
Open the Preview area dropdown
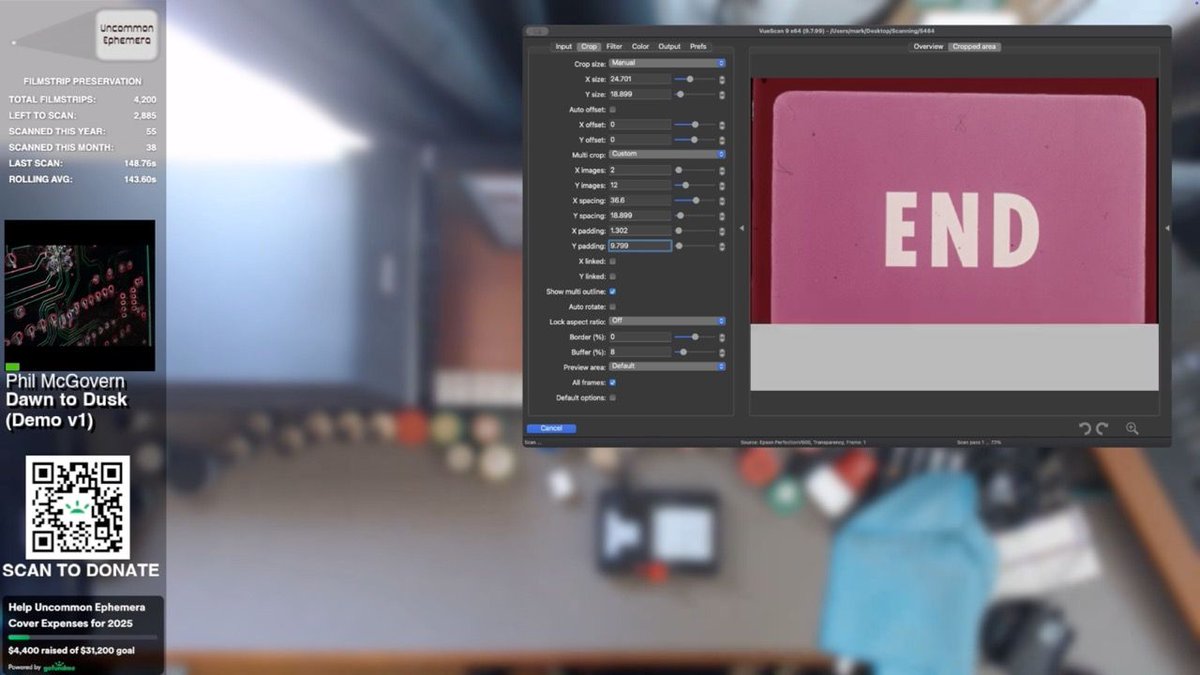[667, 367]
